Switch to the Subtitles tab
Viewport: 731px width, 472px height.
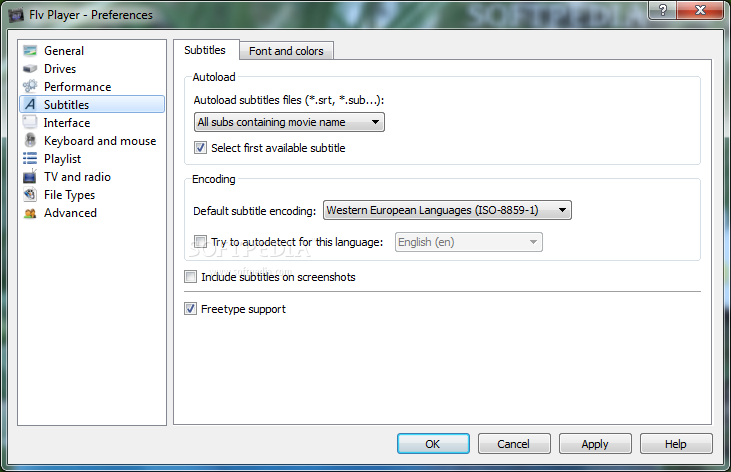205,50
